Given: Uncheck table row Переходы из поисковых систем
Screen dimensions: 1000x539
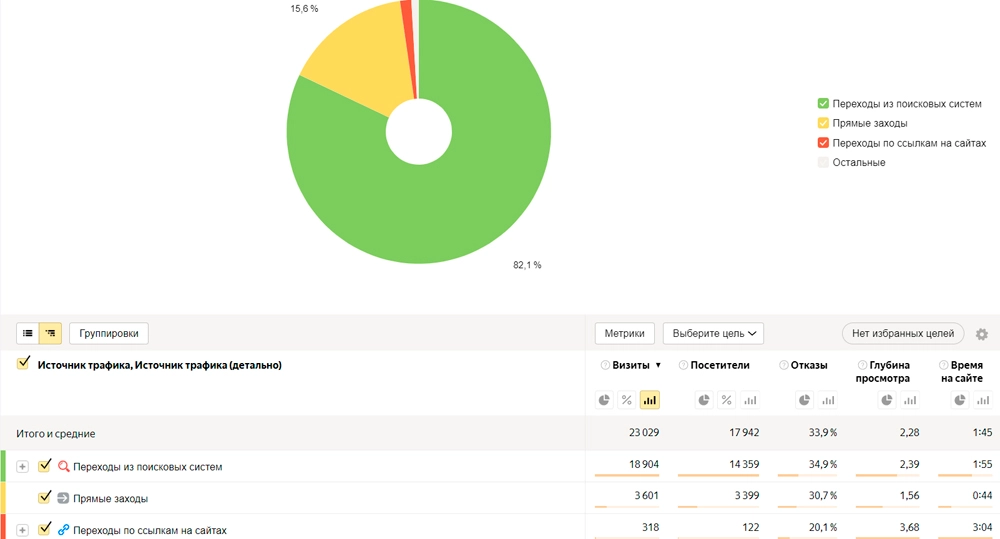Looking at the screenshot, I should pyautogui.click(x=44, y=466).
